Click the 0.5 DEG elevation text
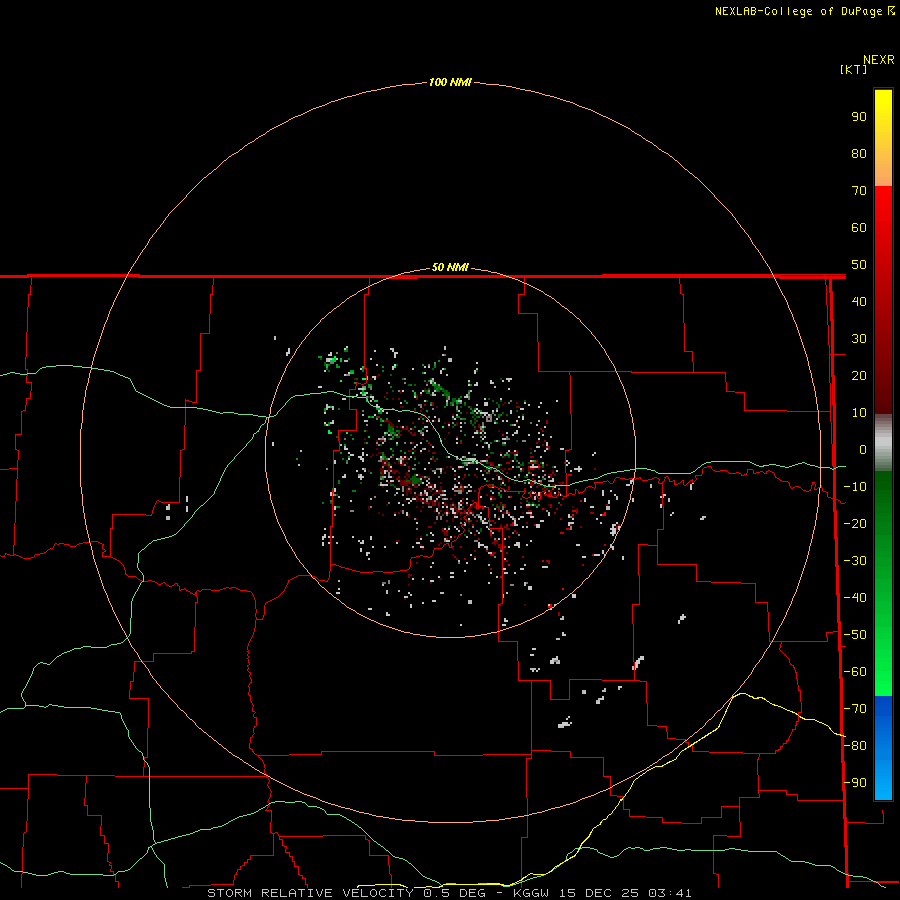This screenshot has height=900, width=900. [455, 893]
